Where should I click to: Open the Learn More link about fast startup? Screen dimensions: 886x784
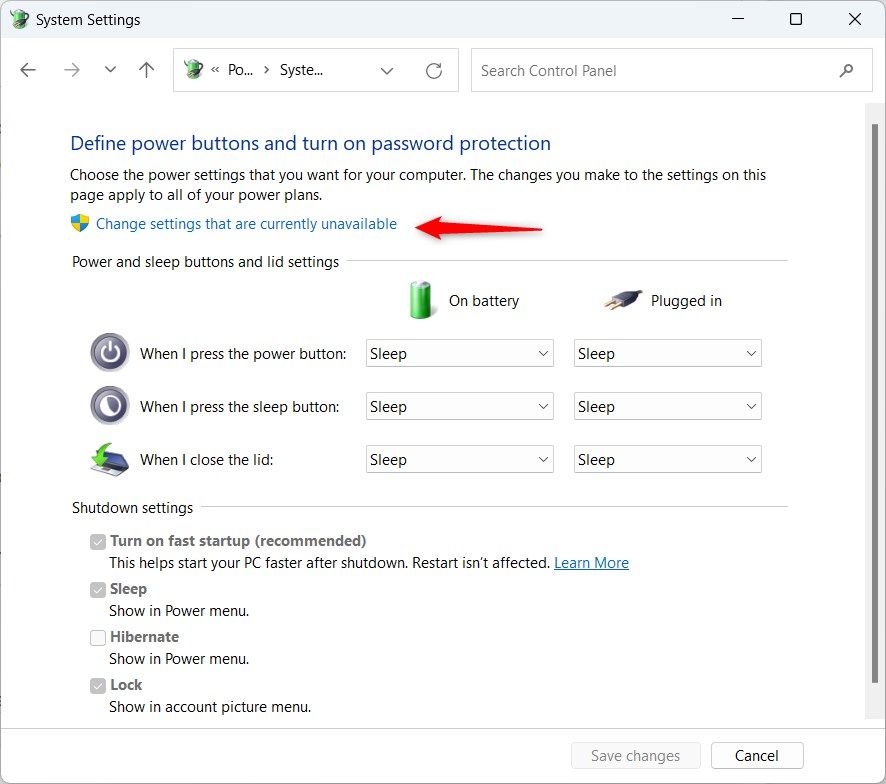pos(591,562)
